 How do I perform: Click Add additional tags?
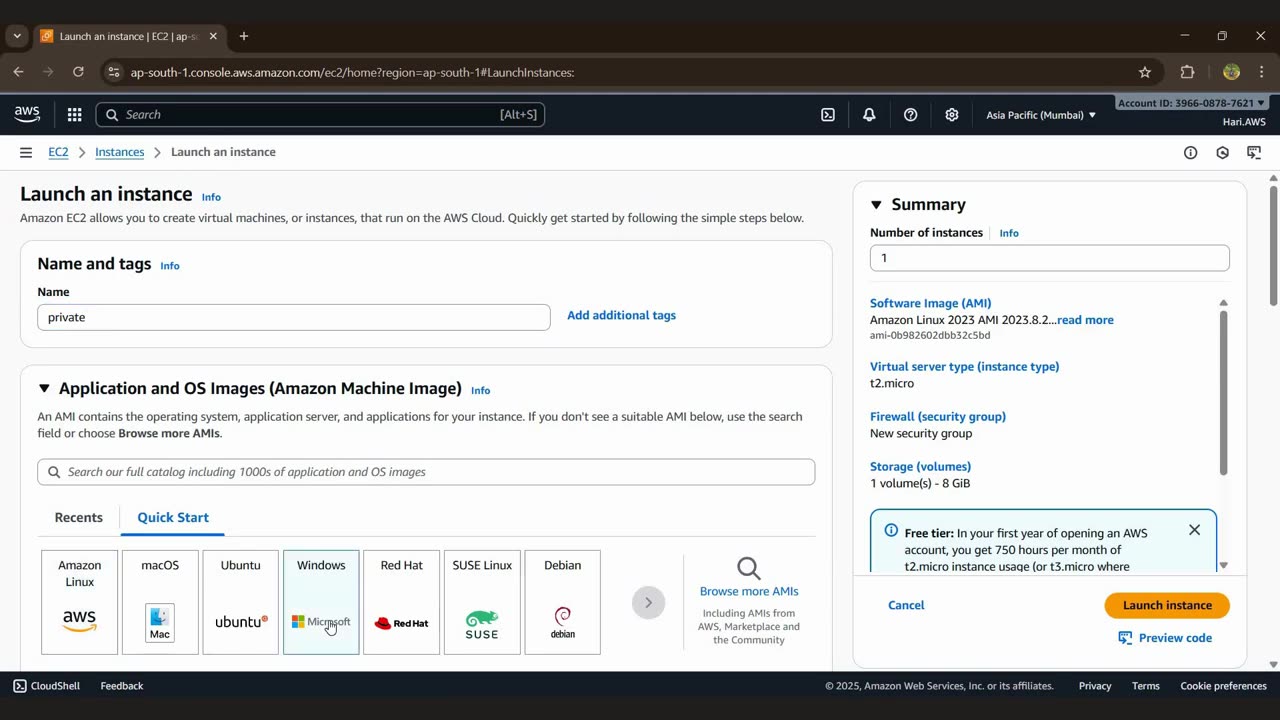[x=621, y=315]
